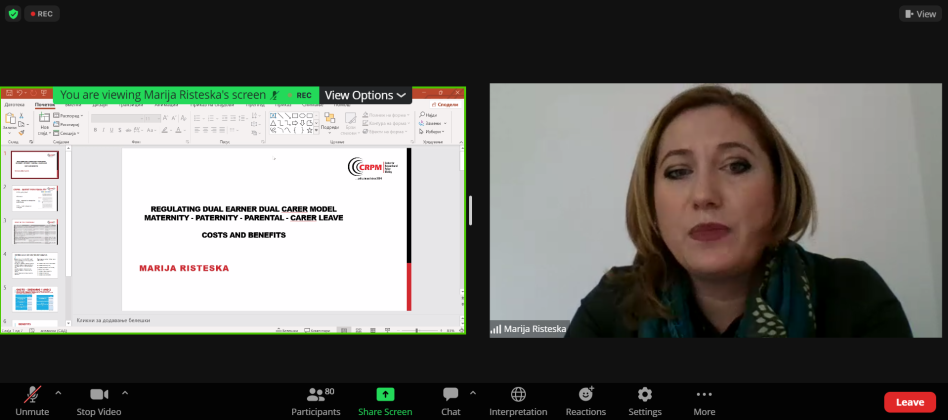Open the View Options dropdown
The image size is (948, 420).
pyautogui.click(x=365, y=95)
